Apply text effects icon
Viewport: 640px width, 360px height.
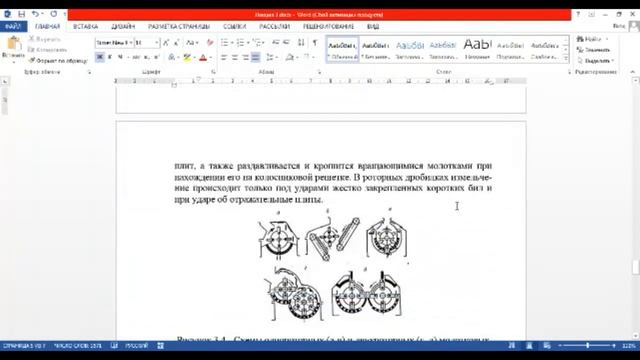pyautogui.click(x=172, y=57)
